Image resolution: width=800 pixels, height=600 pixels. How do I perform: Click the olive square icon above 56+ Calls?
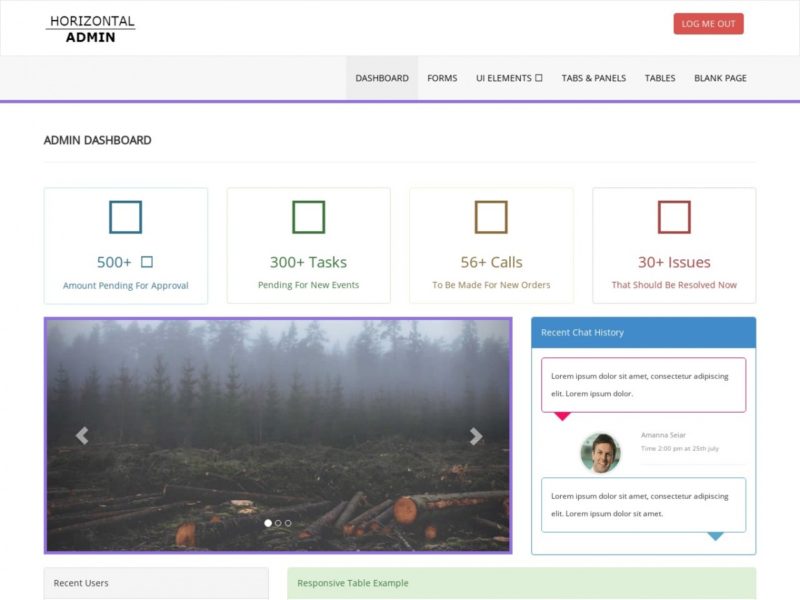tap(490, 216)
